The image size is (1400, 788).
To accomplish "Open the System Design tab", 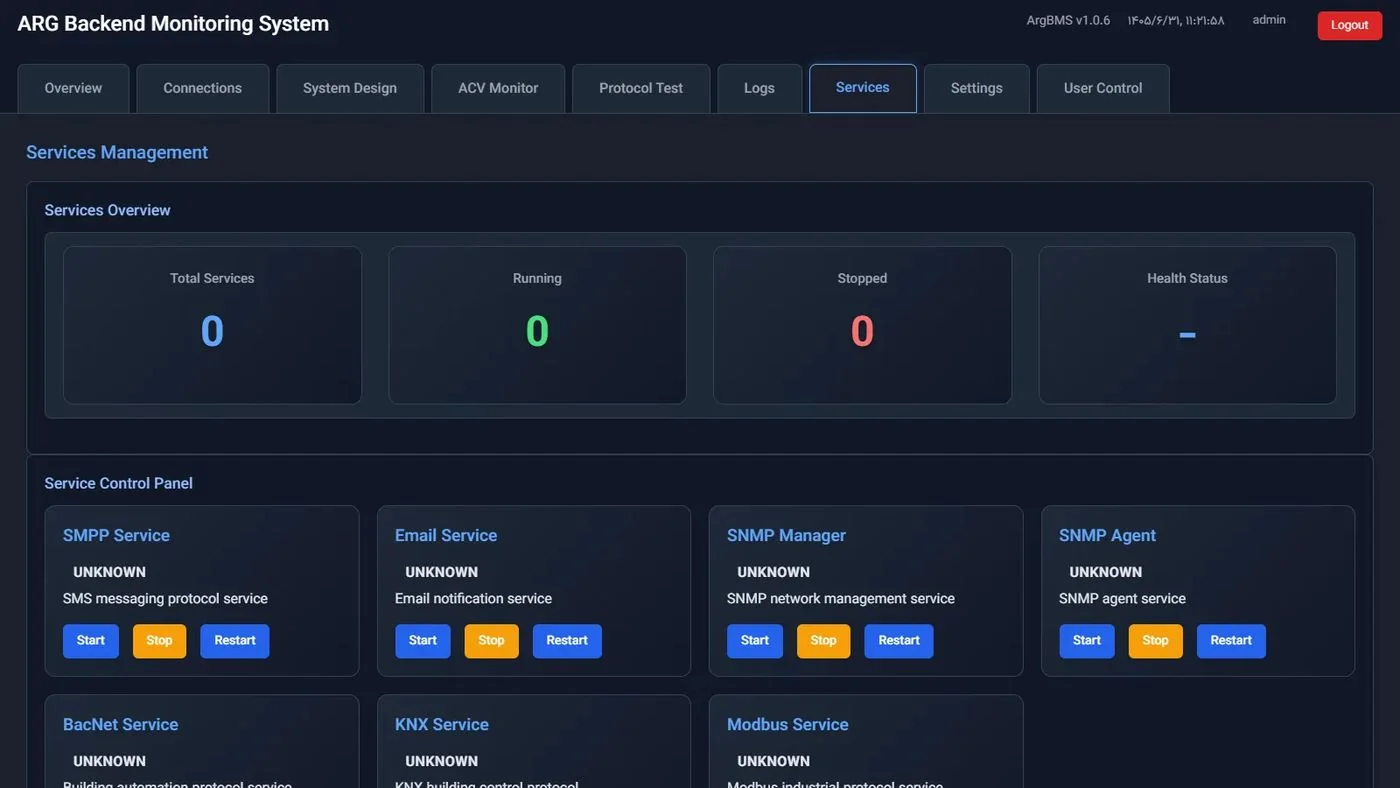I will pyautogui.click(x=350, y=88).
